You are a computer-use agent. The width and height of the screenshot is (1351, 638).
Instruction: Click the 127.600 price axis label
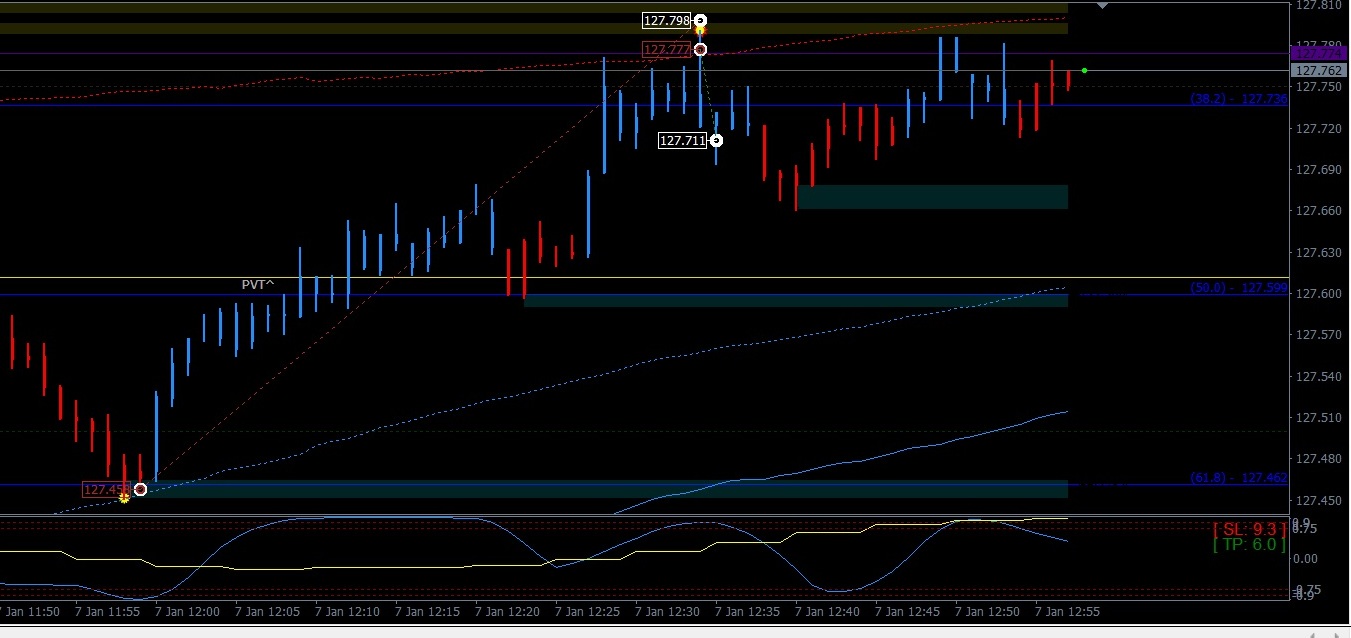click(1318, 294)
